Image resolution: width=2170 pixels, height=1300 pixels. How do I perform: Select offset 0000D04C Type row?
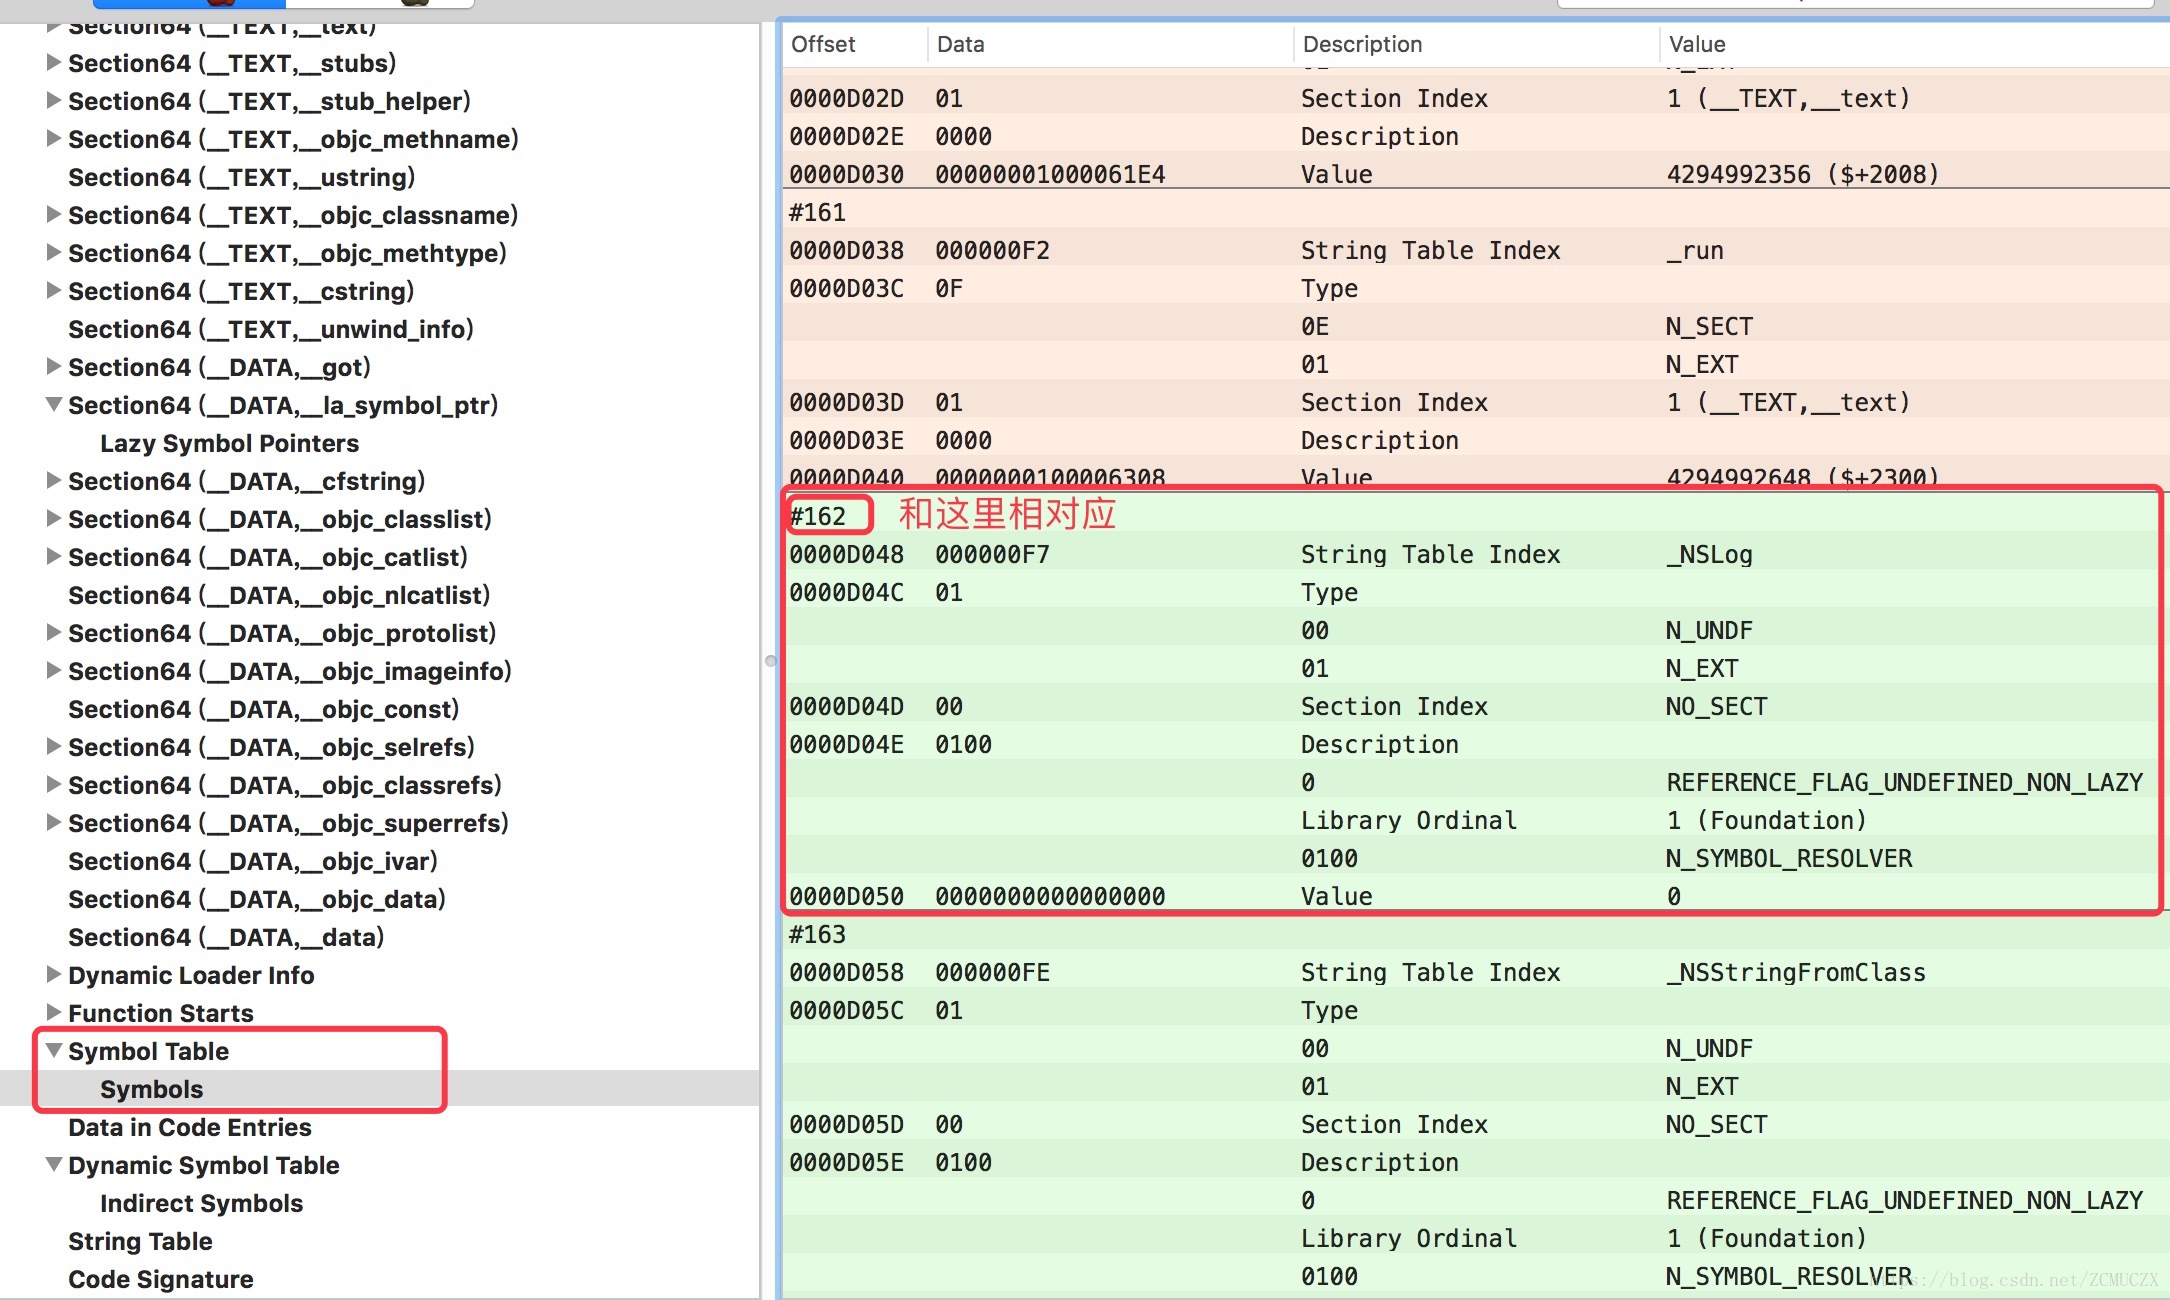pos(1476,592)
